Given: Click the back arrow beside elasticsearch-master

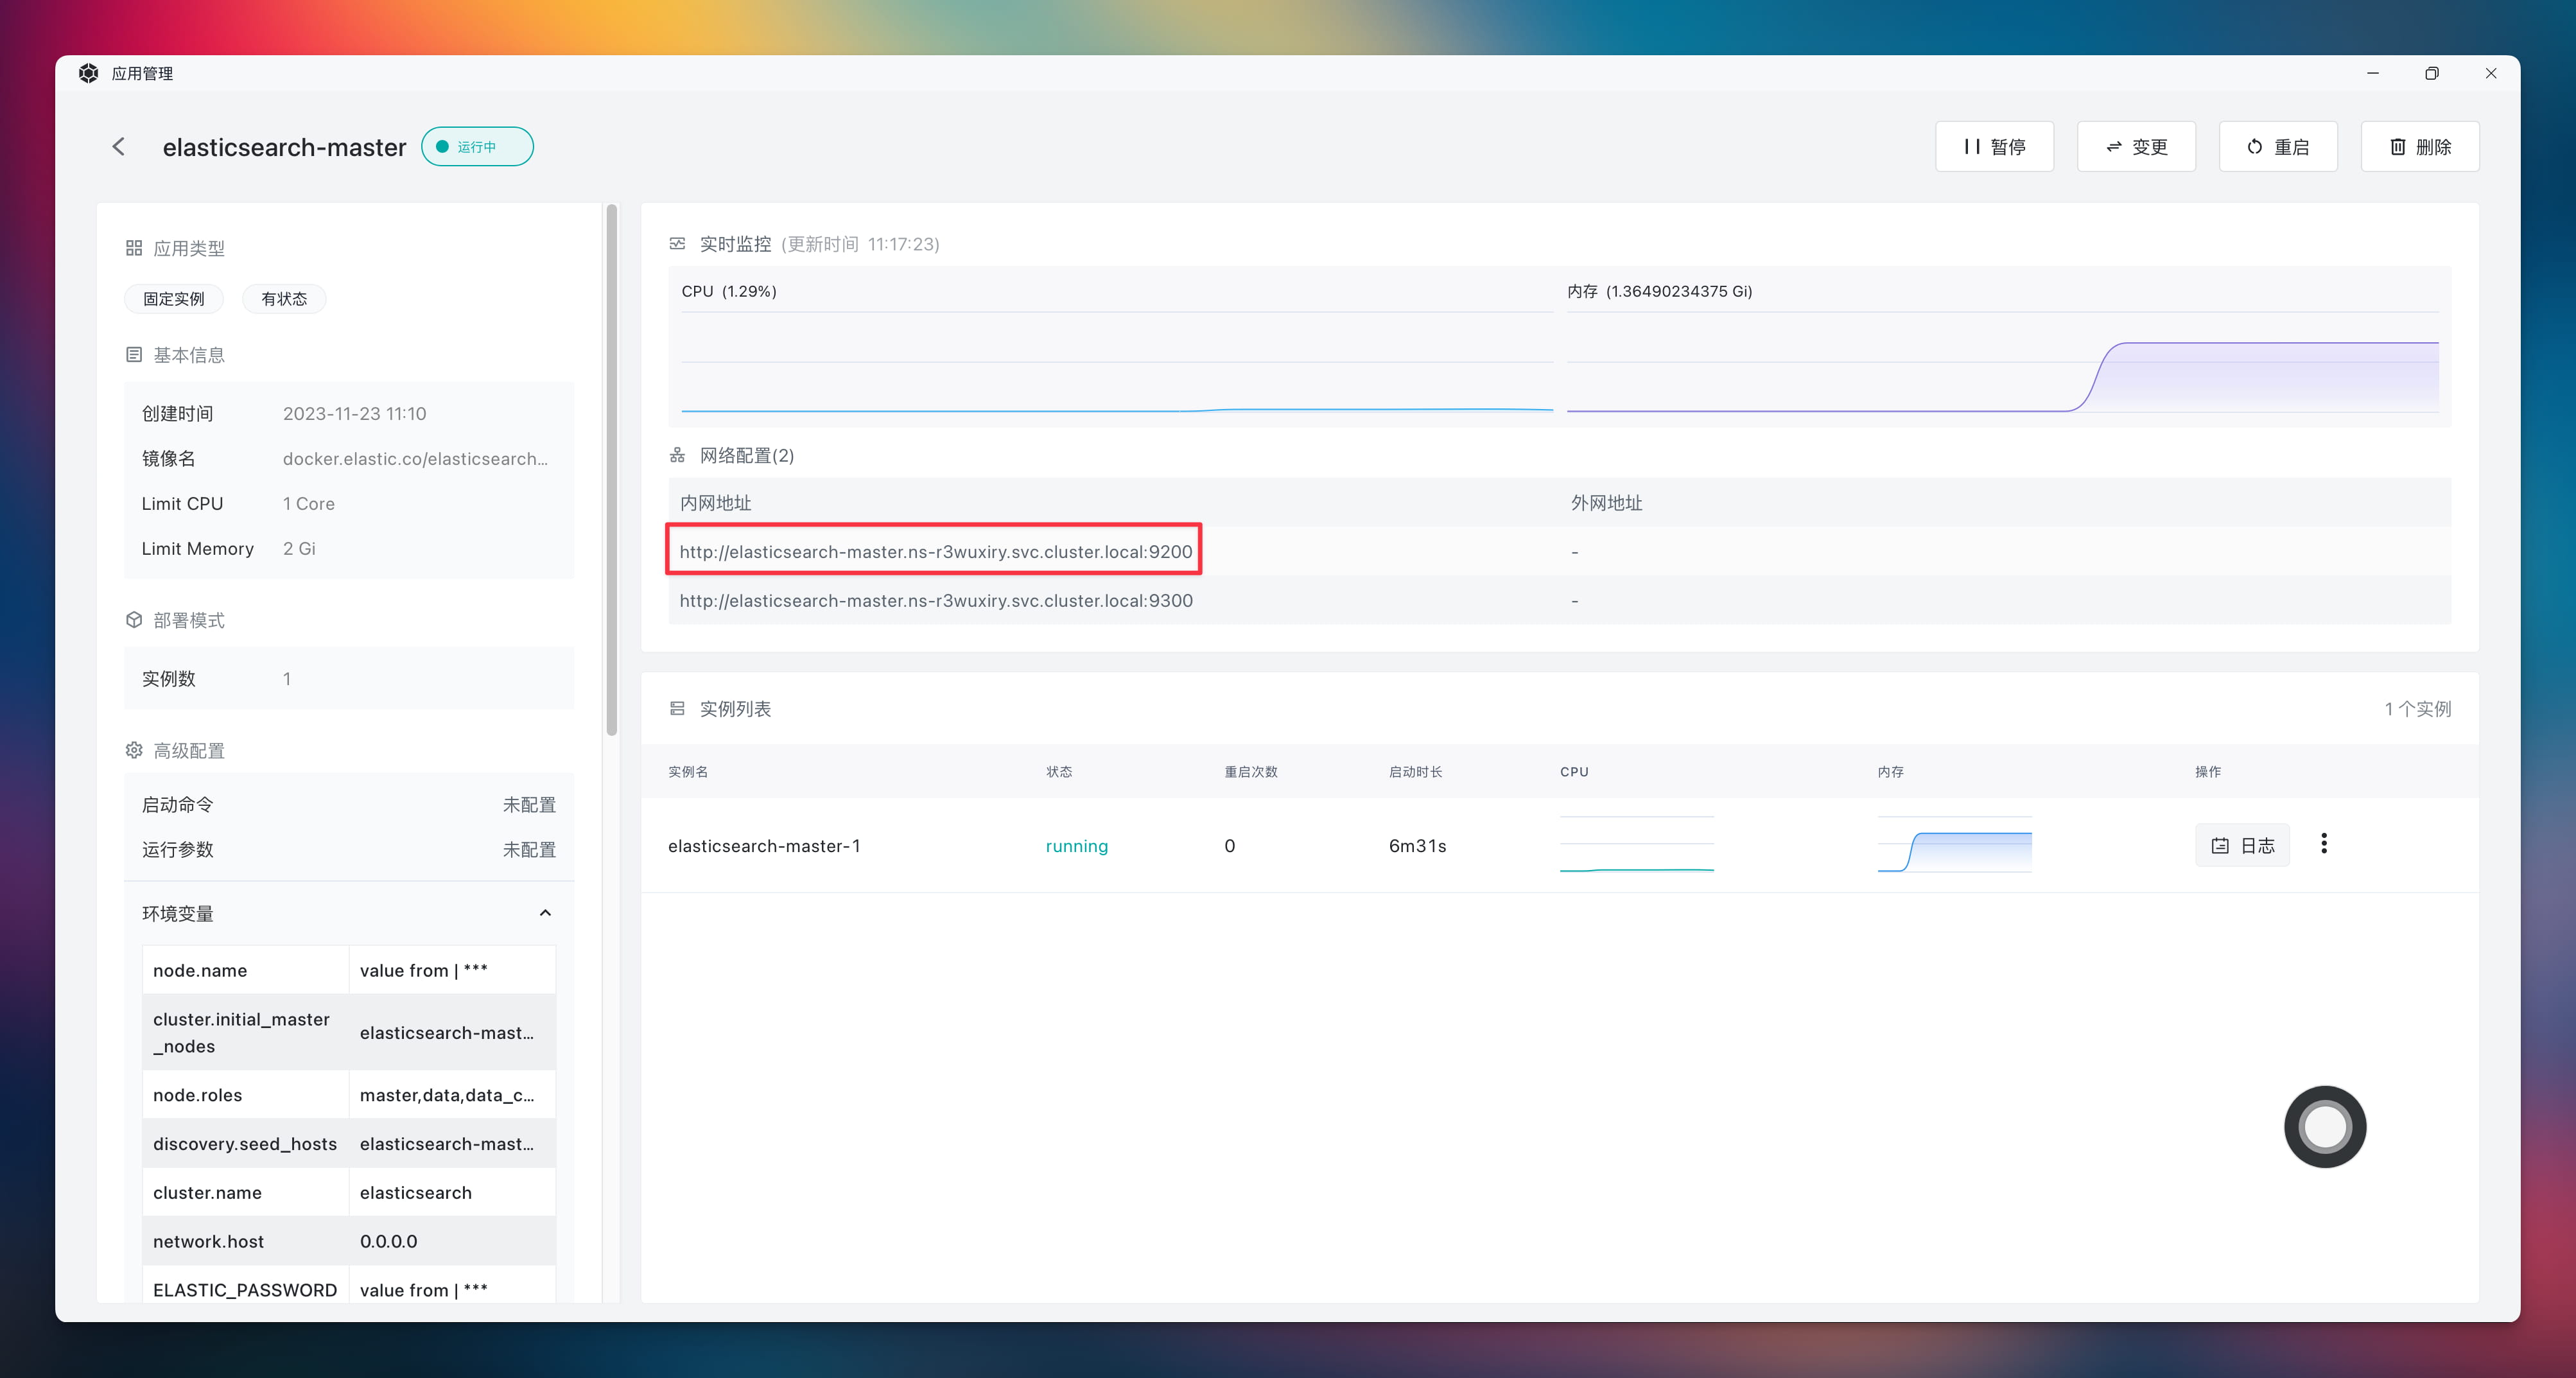Looking at the screenshot, I should [x=119, y=147].
